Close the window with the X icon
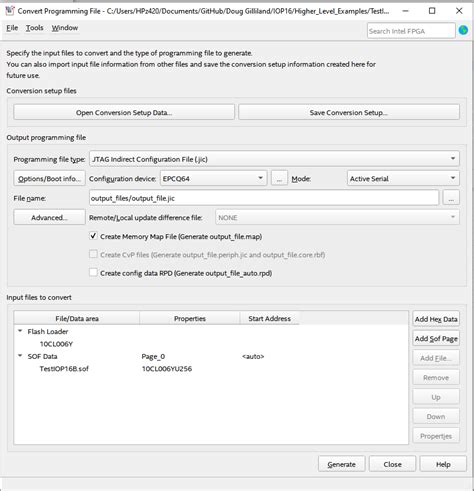This screenshot has width=474, height=491. (x=459, y=11)
